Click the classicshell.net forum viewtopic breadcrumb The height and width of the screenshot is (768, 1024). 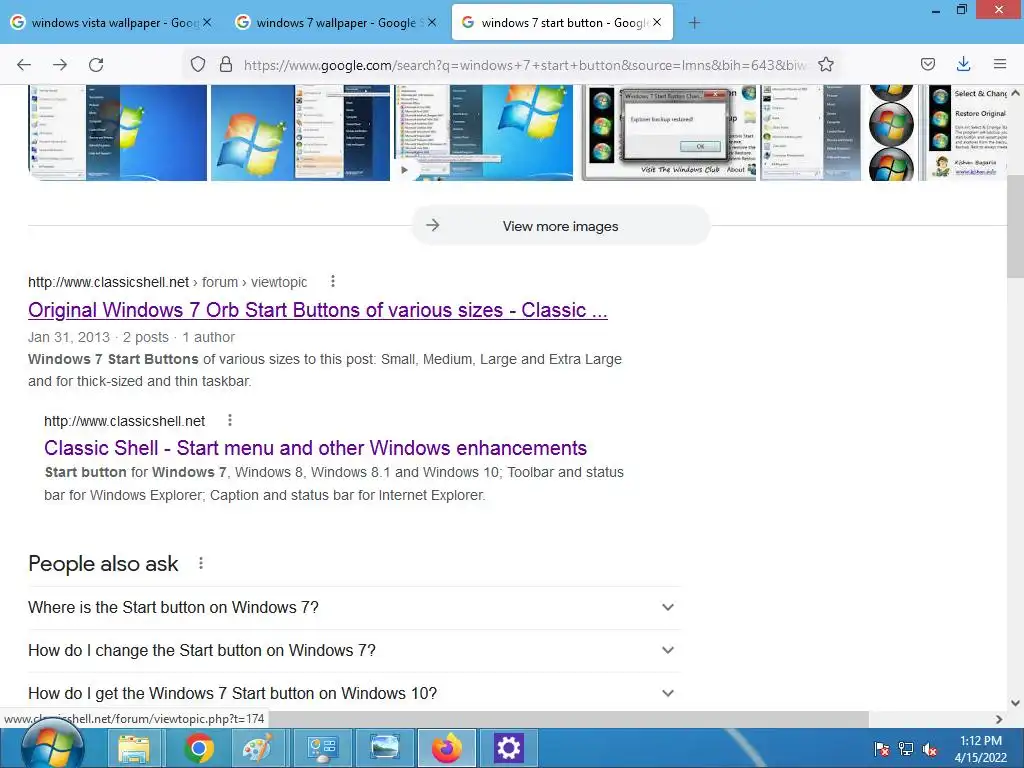coord(167,282)
